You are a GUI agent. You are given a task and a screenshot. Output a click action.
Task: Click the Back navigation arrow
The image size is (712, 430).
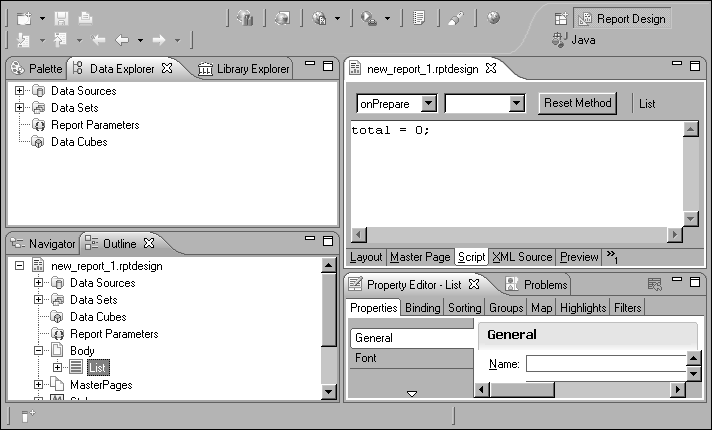coord(122,40)
